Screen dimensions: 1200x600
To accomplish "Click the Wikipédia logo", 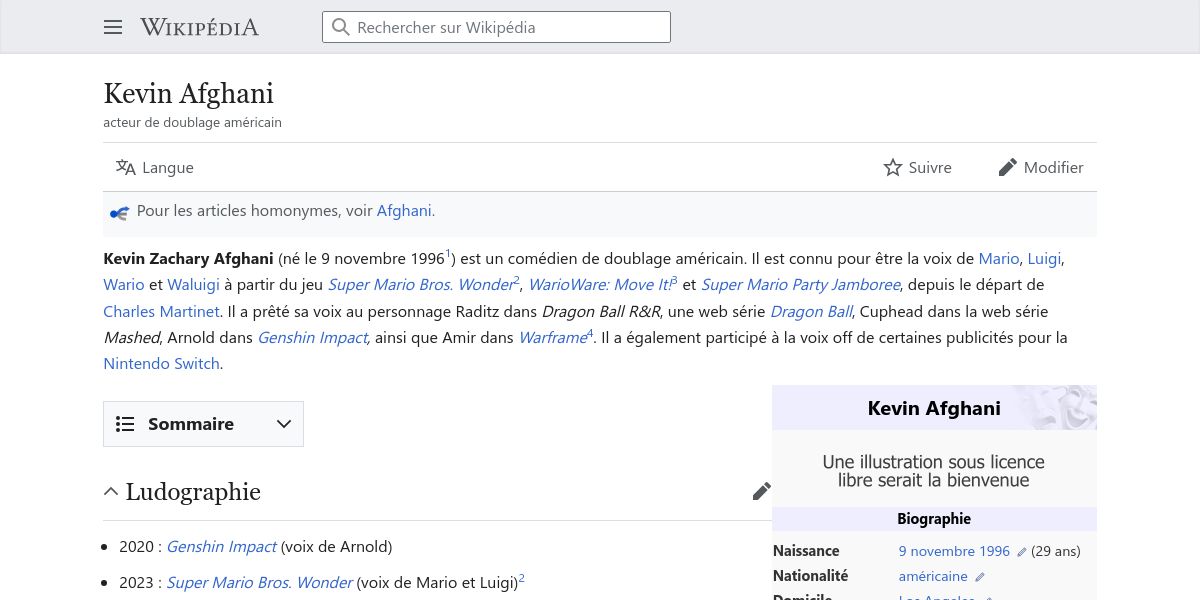I will tap(199, 27).
